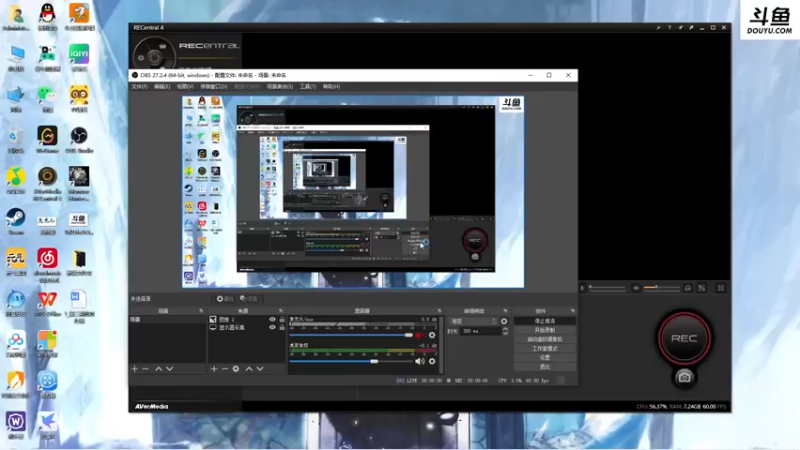Adjust the RECentral orange speaker volume slider
This screenshot has height=450, width=800.
pos(661,288)
